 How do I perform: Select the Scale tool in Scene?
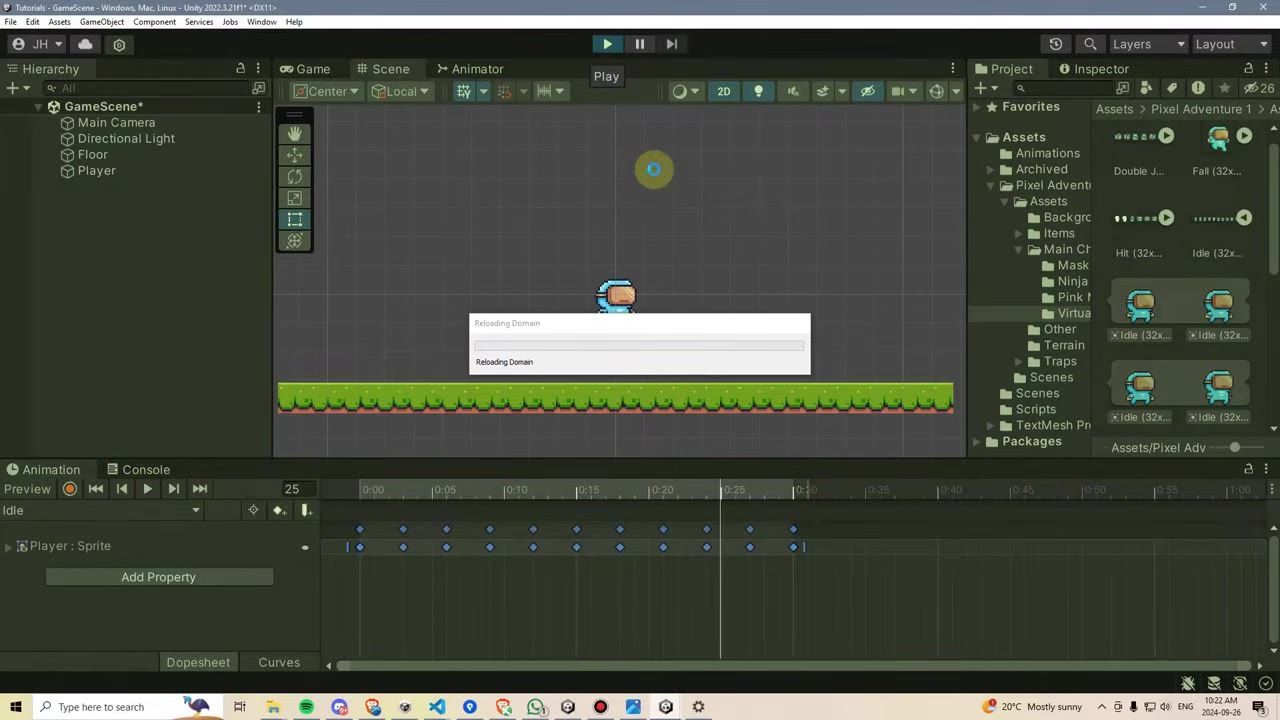click(294, 198)
